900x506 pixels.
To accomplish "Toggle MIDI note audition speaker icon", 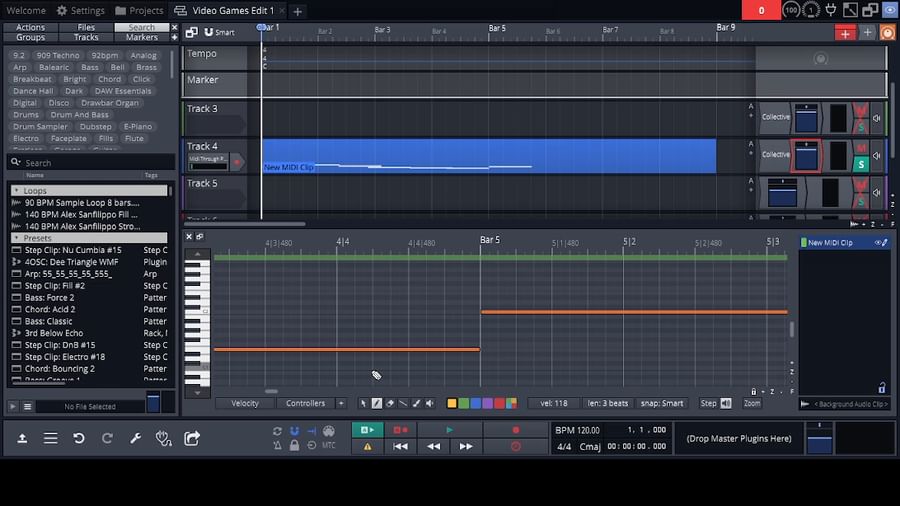I will pos(429,403).
